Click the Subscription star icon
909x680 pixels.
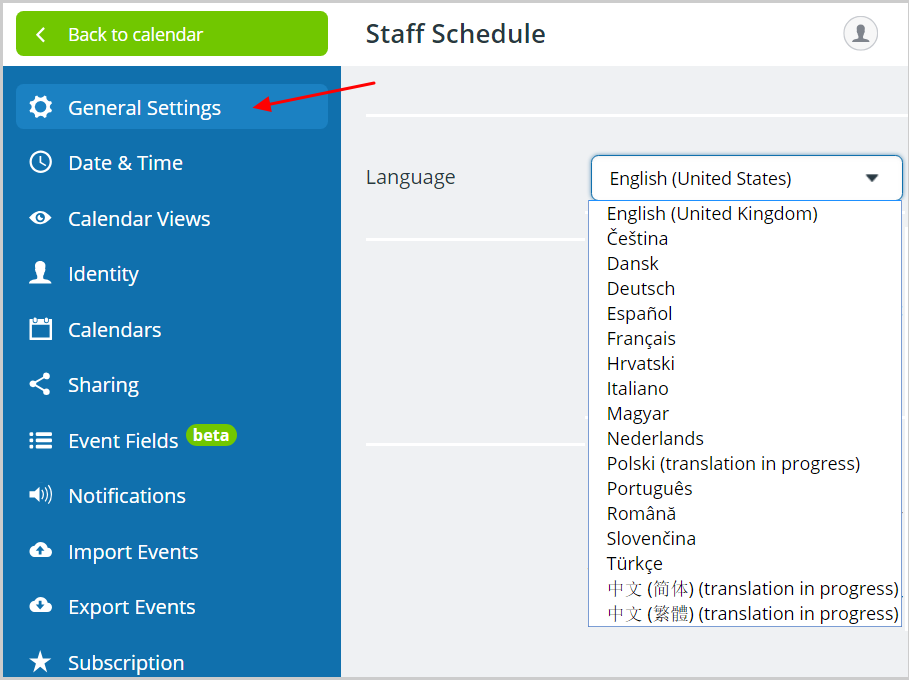click(x=41, y=661)
